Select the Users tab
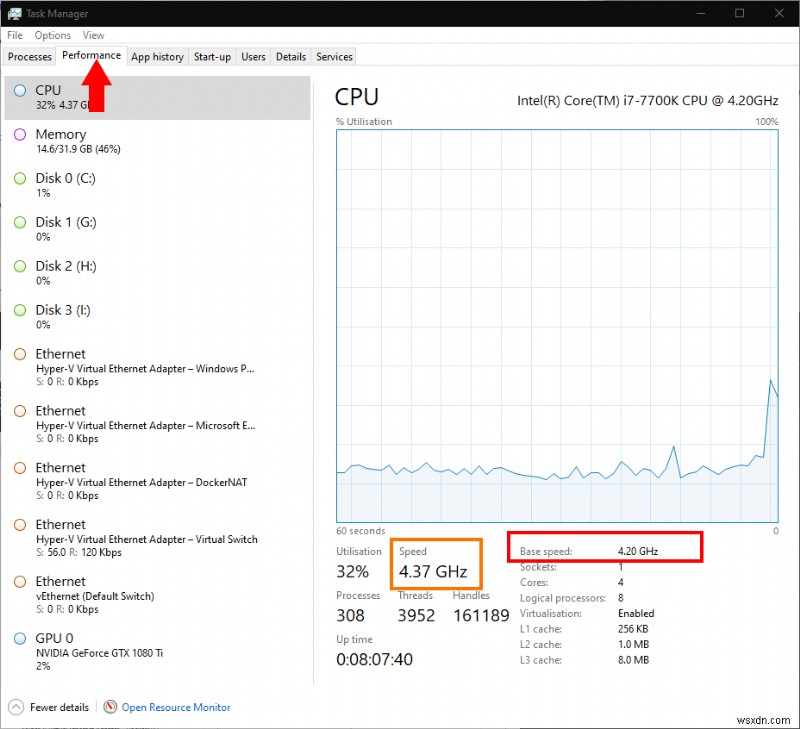The height and width of the screenshot is (729, 800). tap(253, 57)
